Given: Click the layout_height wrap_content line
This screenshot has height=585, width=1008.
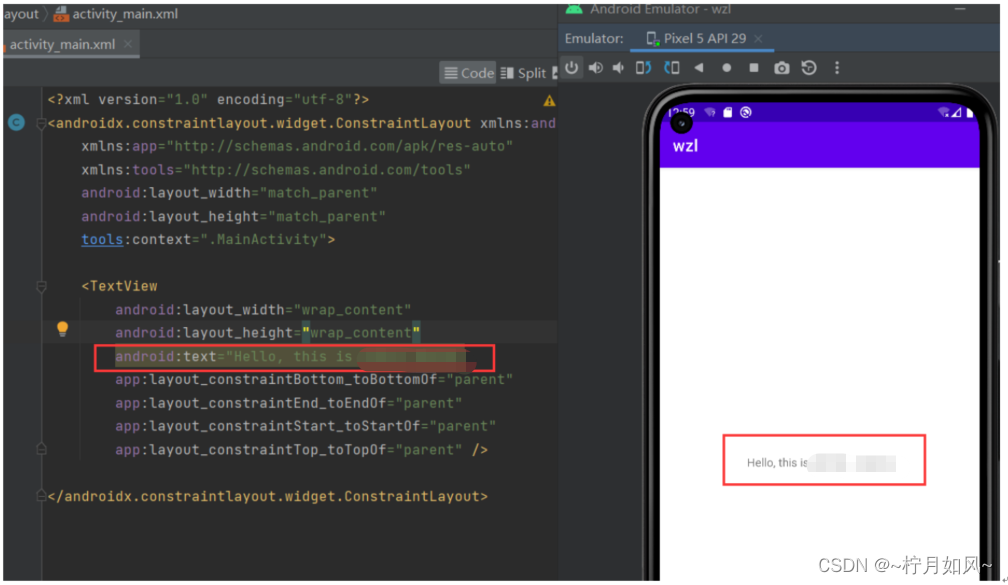Looking at the screenshot, I should (268, 333).
